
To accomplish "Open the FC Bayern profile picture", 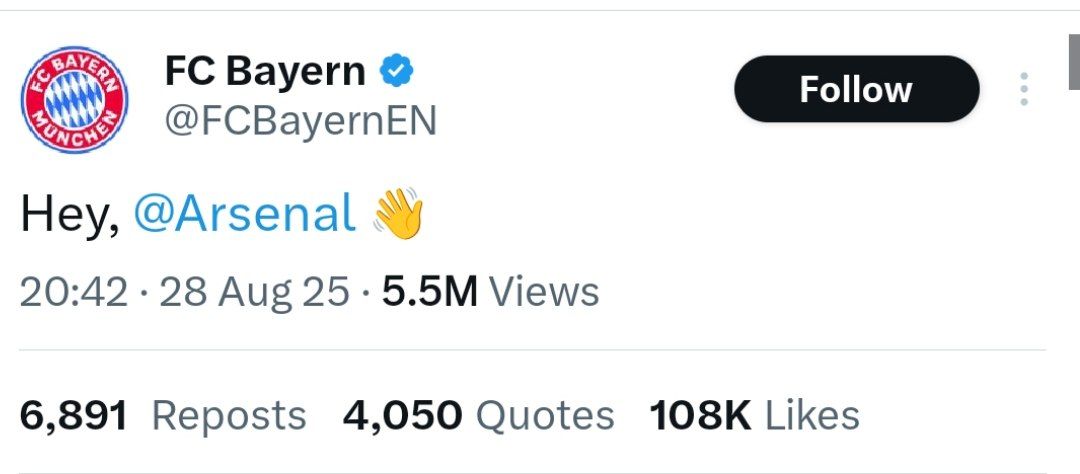I will (x=76, y=100).
